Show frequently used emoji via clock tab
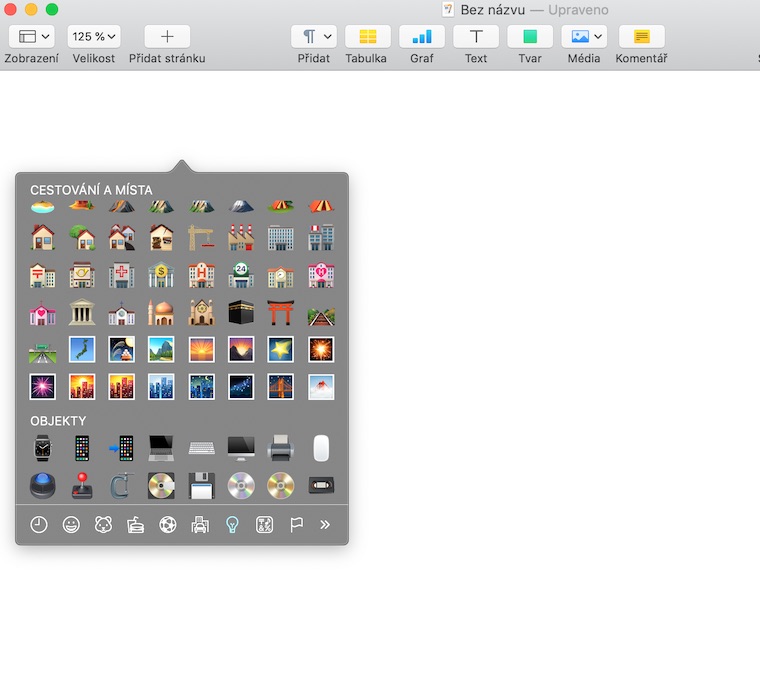 tap(39, 525)
